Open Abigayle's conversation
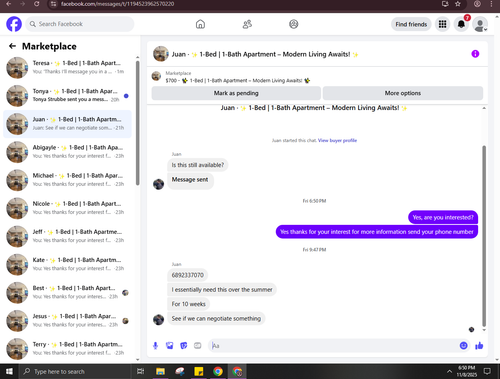The image size is (500, 379). point(67,152)
